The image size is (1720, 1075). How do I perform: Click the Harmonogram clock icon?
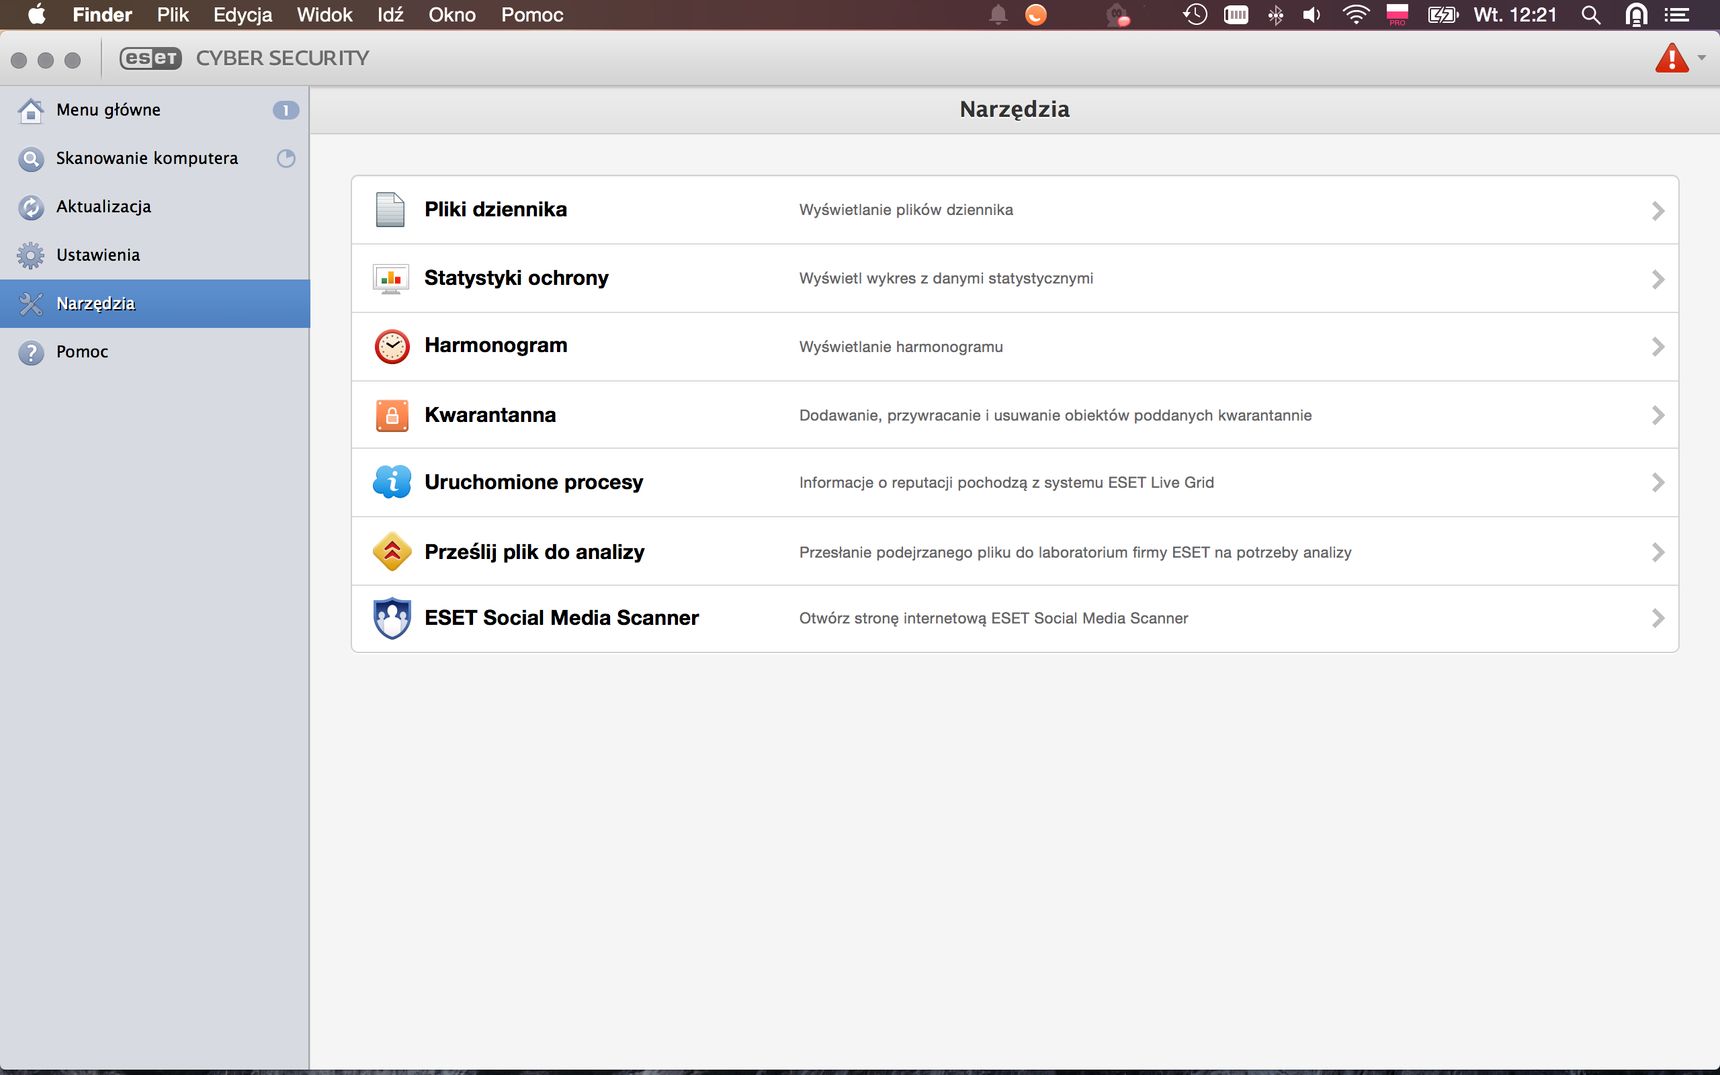pyautogui.click(x=392, y=347)
